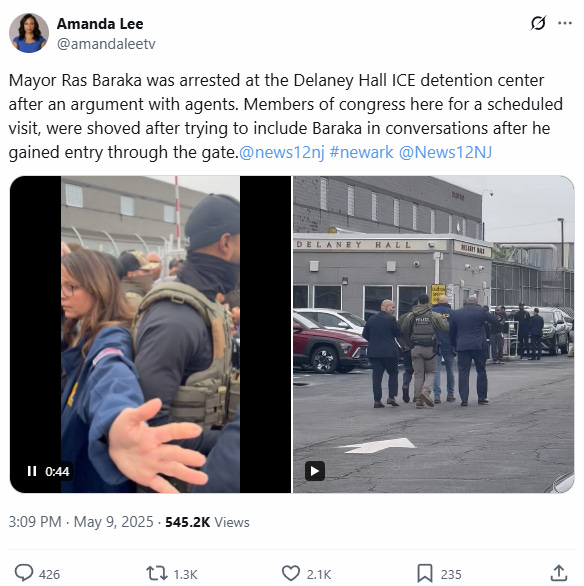Click the Grok slashed-circle icon

point(538,23)
